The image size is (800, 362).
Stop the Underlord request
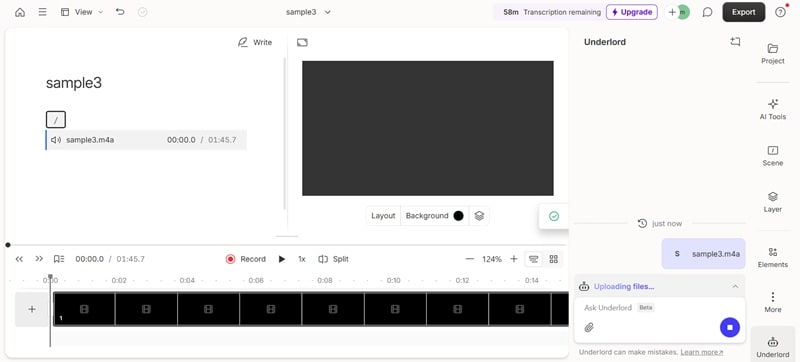pyautogui.click(x=730, y=327)
